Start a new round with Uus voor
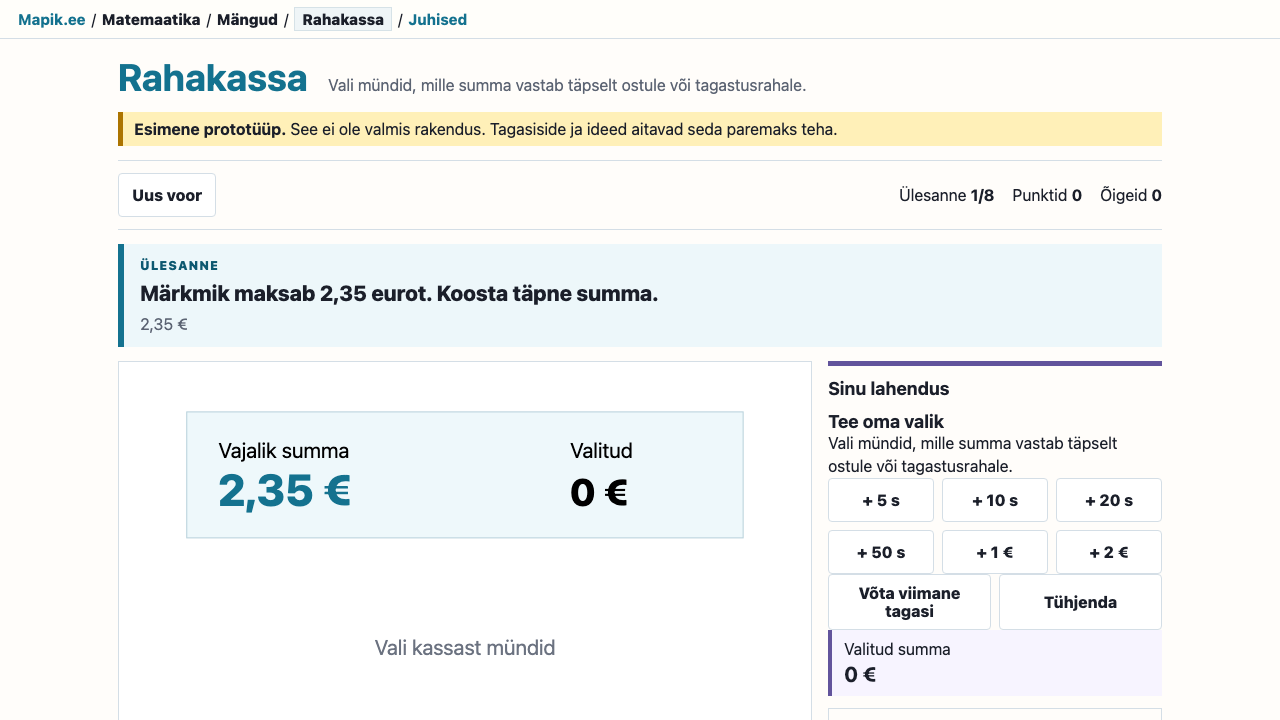1280x720 pixels. pos(167,195)
